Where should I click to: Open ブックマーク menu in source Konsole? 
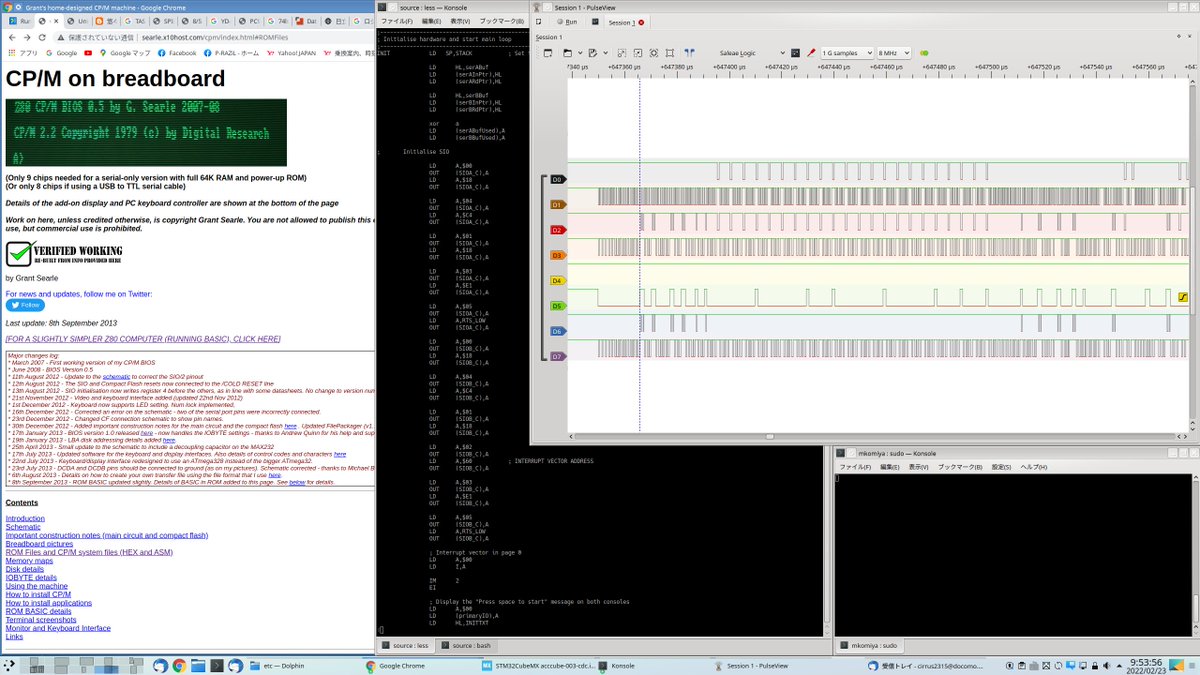click(x=501, y=21)
